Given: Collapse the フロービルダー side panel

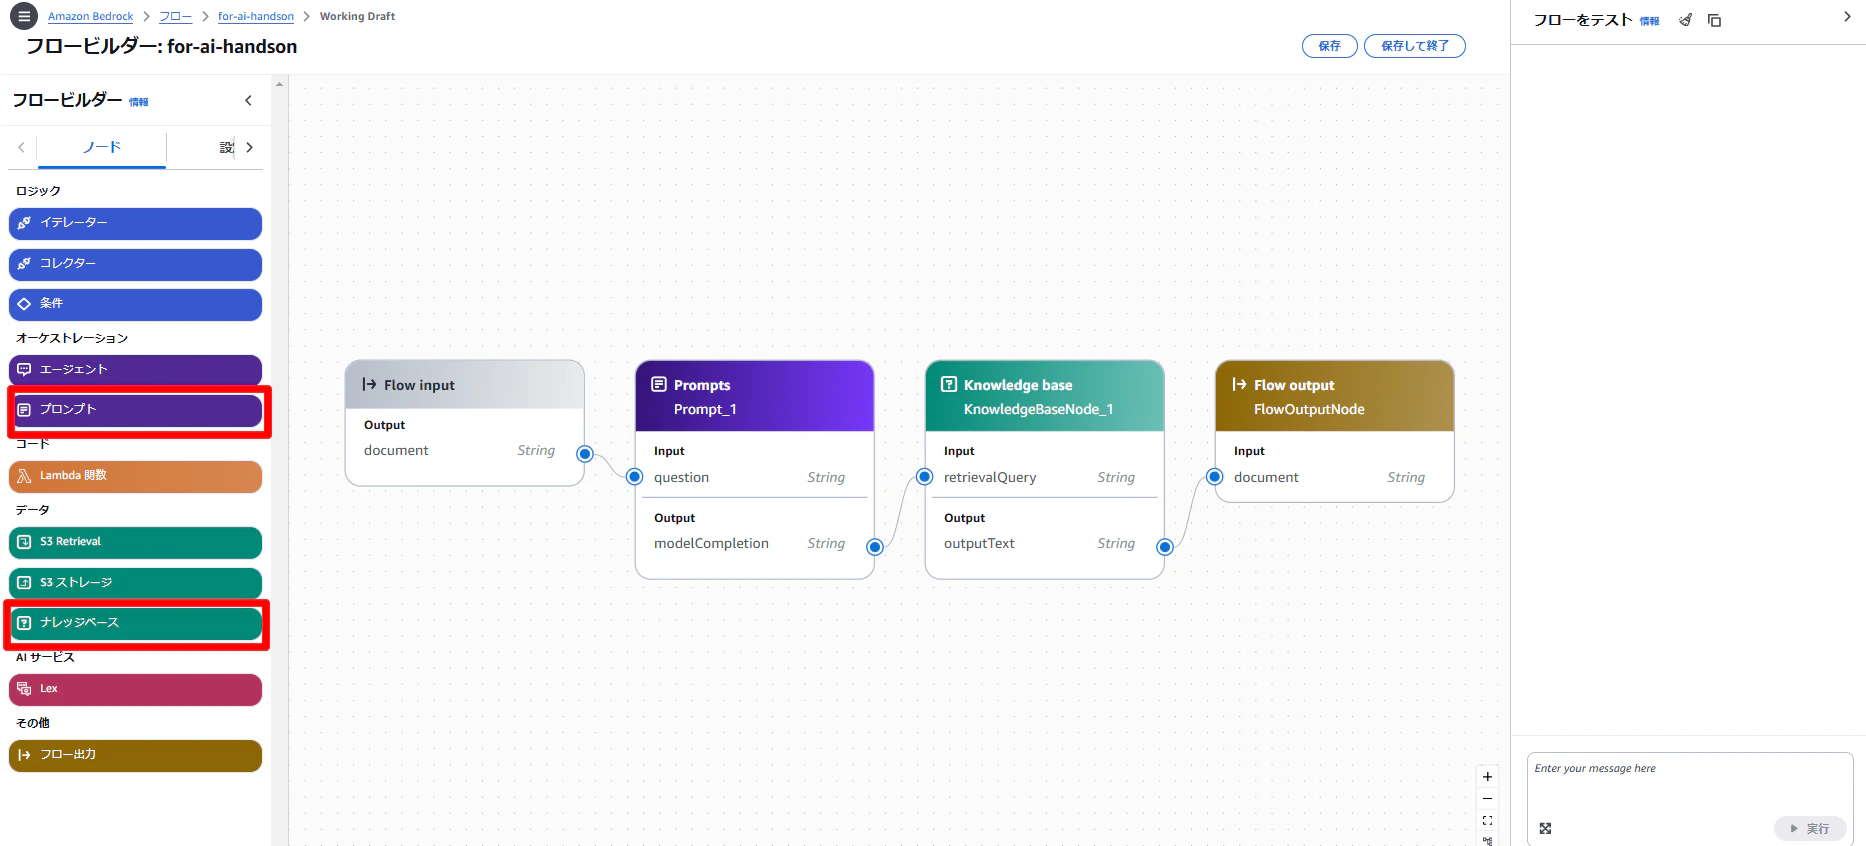Looking at the screenshot, I should (x=248, y=100).
